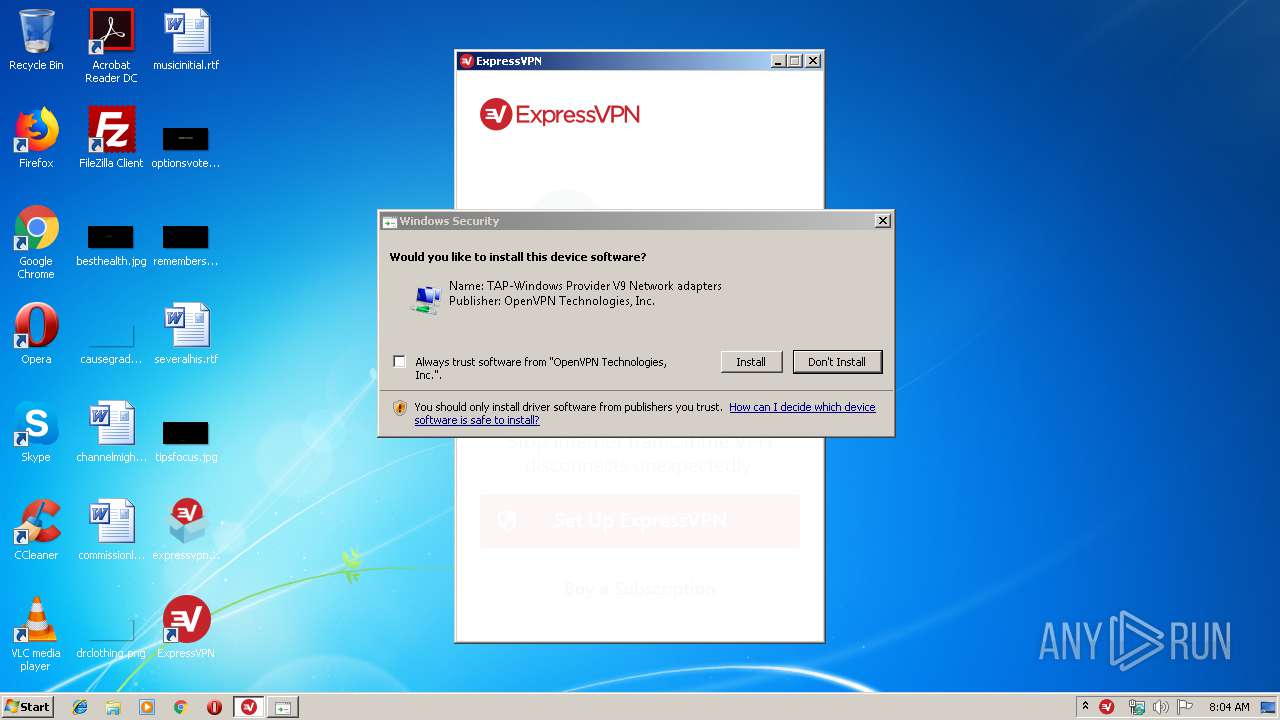Open CCleaner desktop shortcut
The image size is (1280, 720).
point(36,530)
